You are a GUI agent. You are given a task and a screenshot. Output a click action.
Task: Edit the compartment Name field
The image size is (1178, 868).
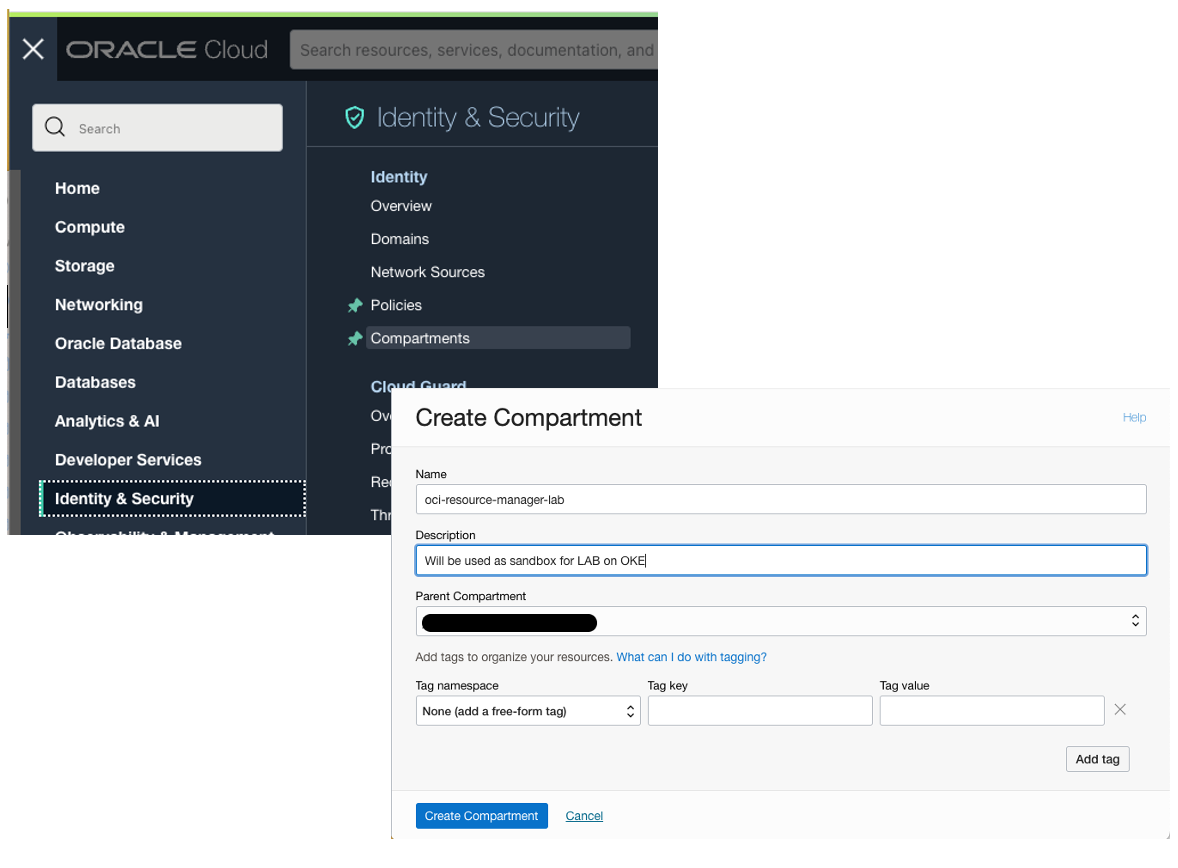point(781,499)
